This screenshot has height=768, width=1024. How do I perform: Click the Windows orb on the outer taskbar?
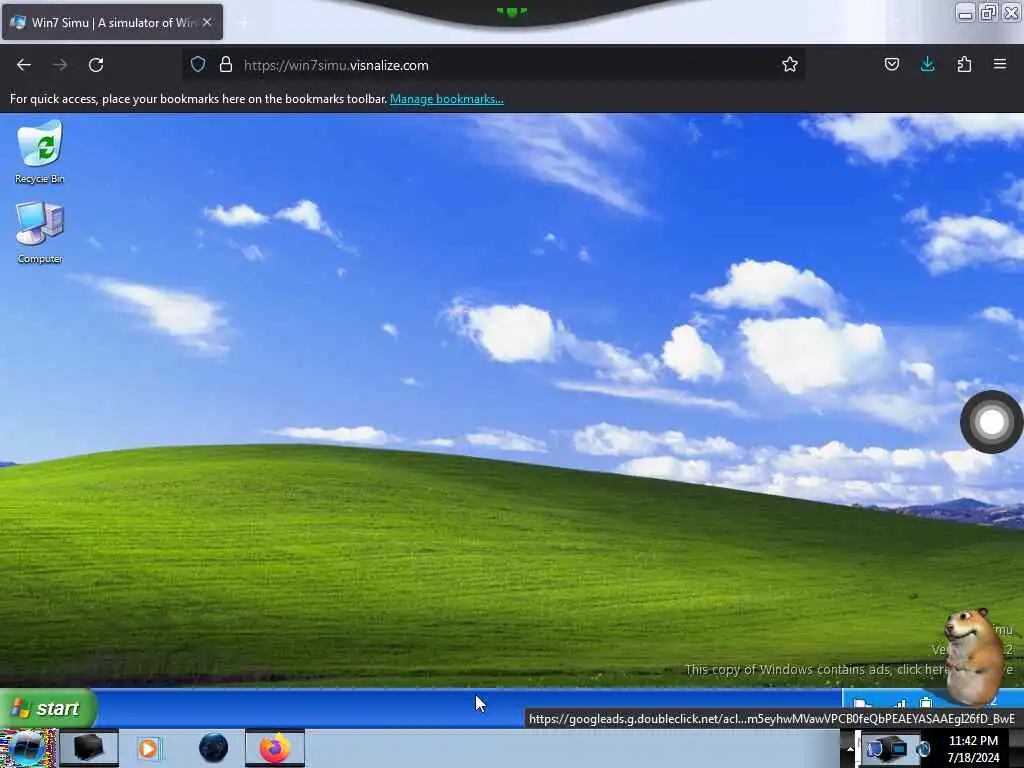coord(28,748)
